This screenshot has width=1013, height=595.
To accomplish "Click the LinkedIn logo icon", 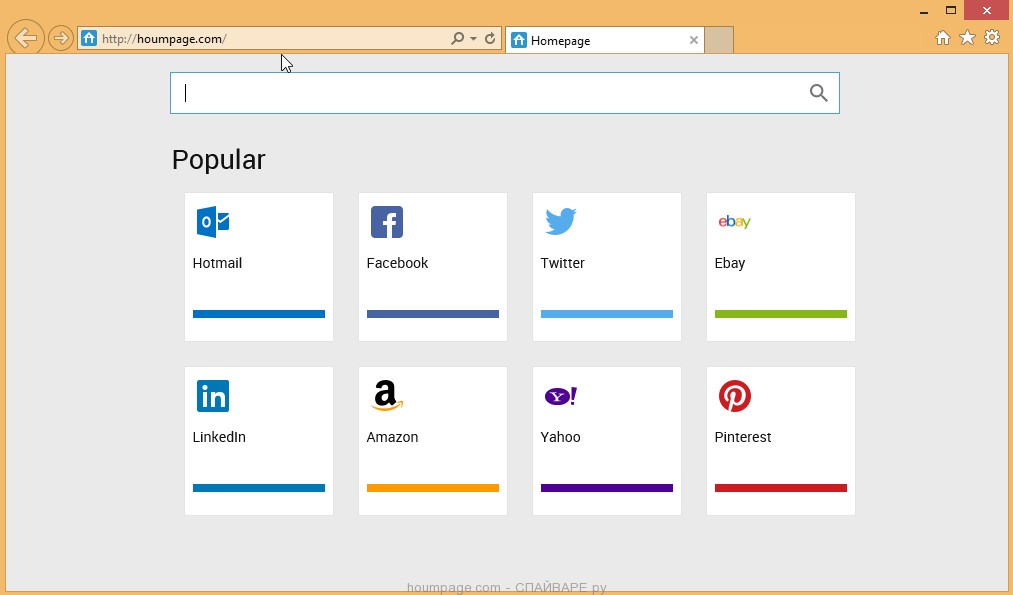I will tap(213, 396).
